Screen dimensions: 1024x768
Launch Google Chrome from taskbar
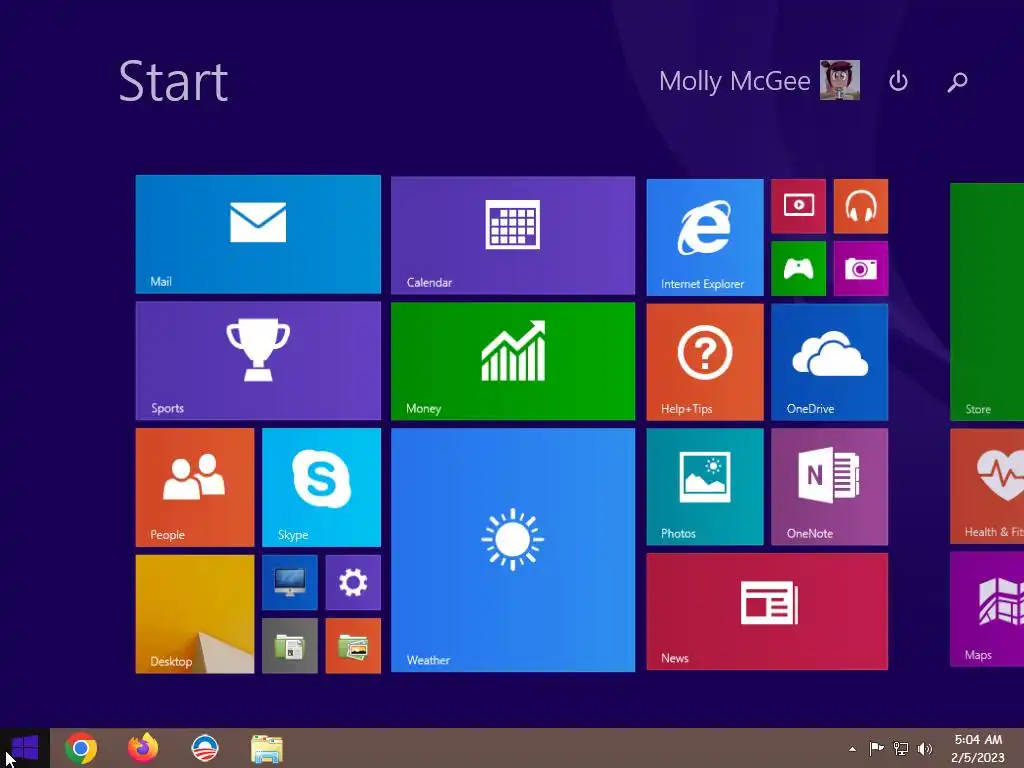click(x=81, y=748)
